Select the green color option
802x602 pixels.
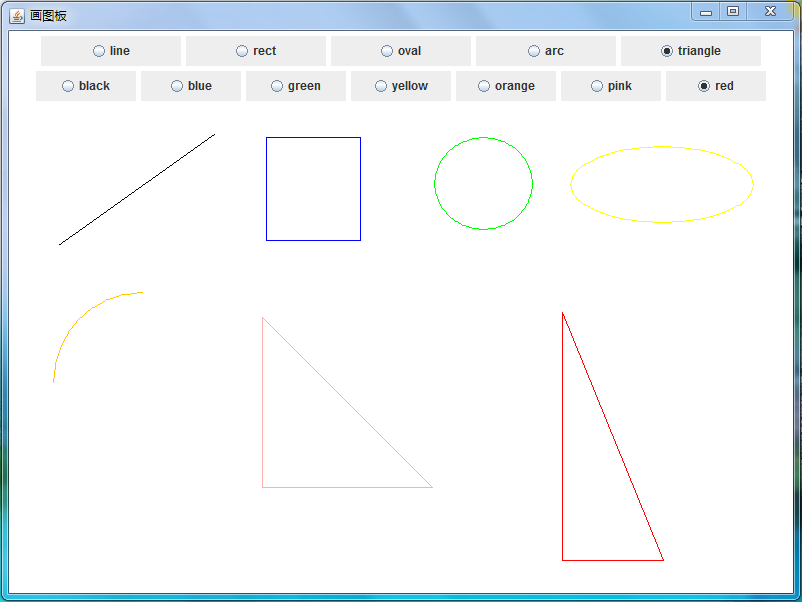pos(277,86)
